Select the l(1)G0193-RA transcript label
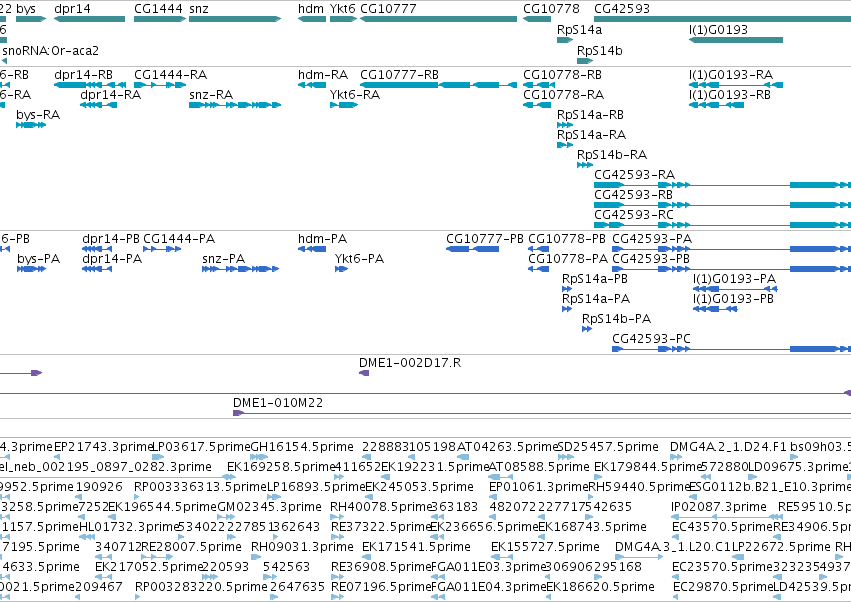This screenshot has height=602, width=851. pos(731,74)
